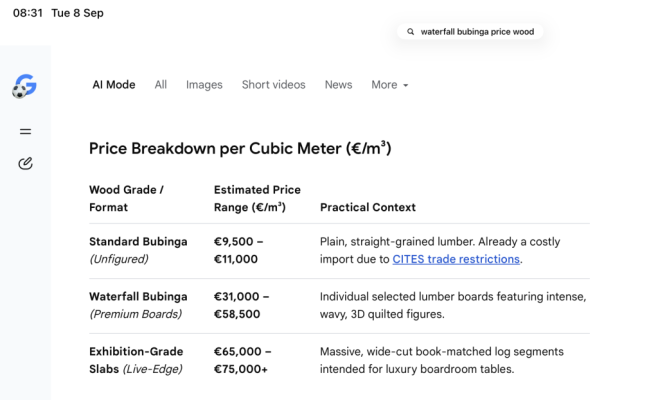
Task: Click the clock time in the status bar
Action: point(28,13)
